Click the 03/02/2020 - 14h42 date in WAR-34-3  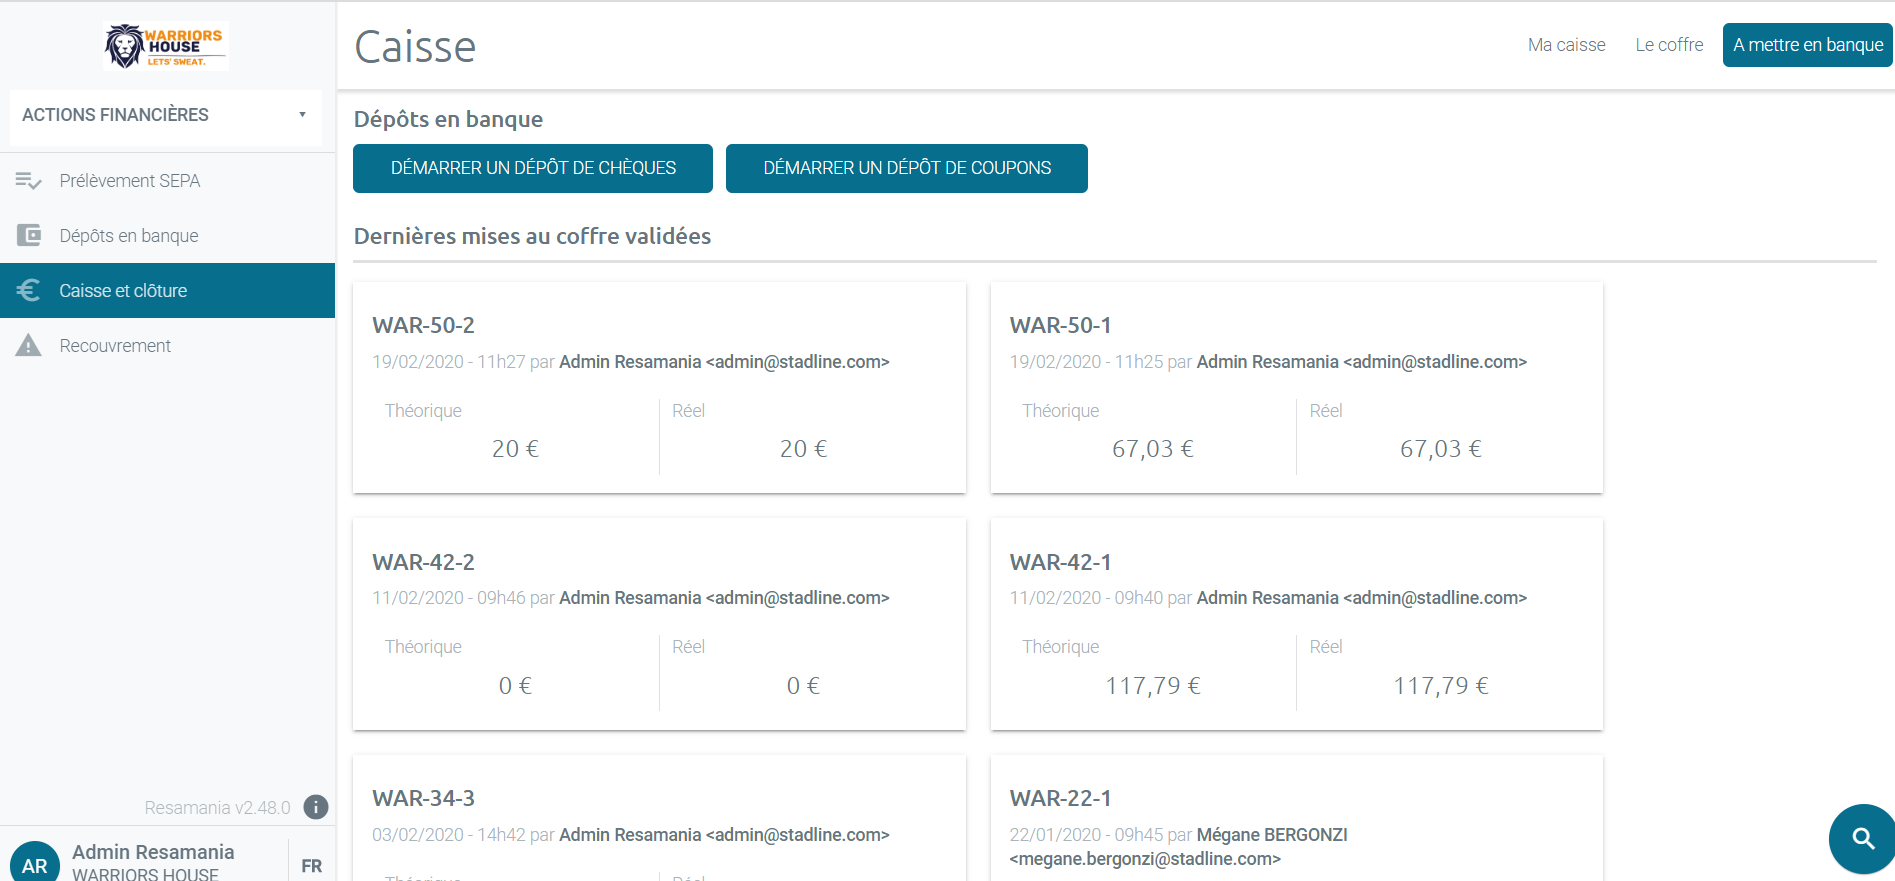pyautogui.click(x=448, y=835)
